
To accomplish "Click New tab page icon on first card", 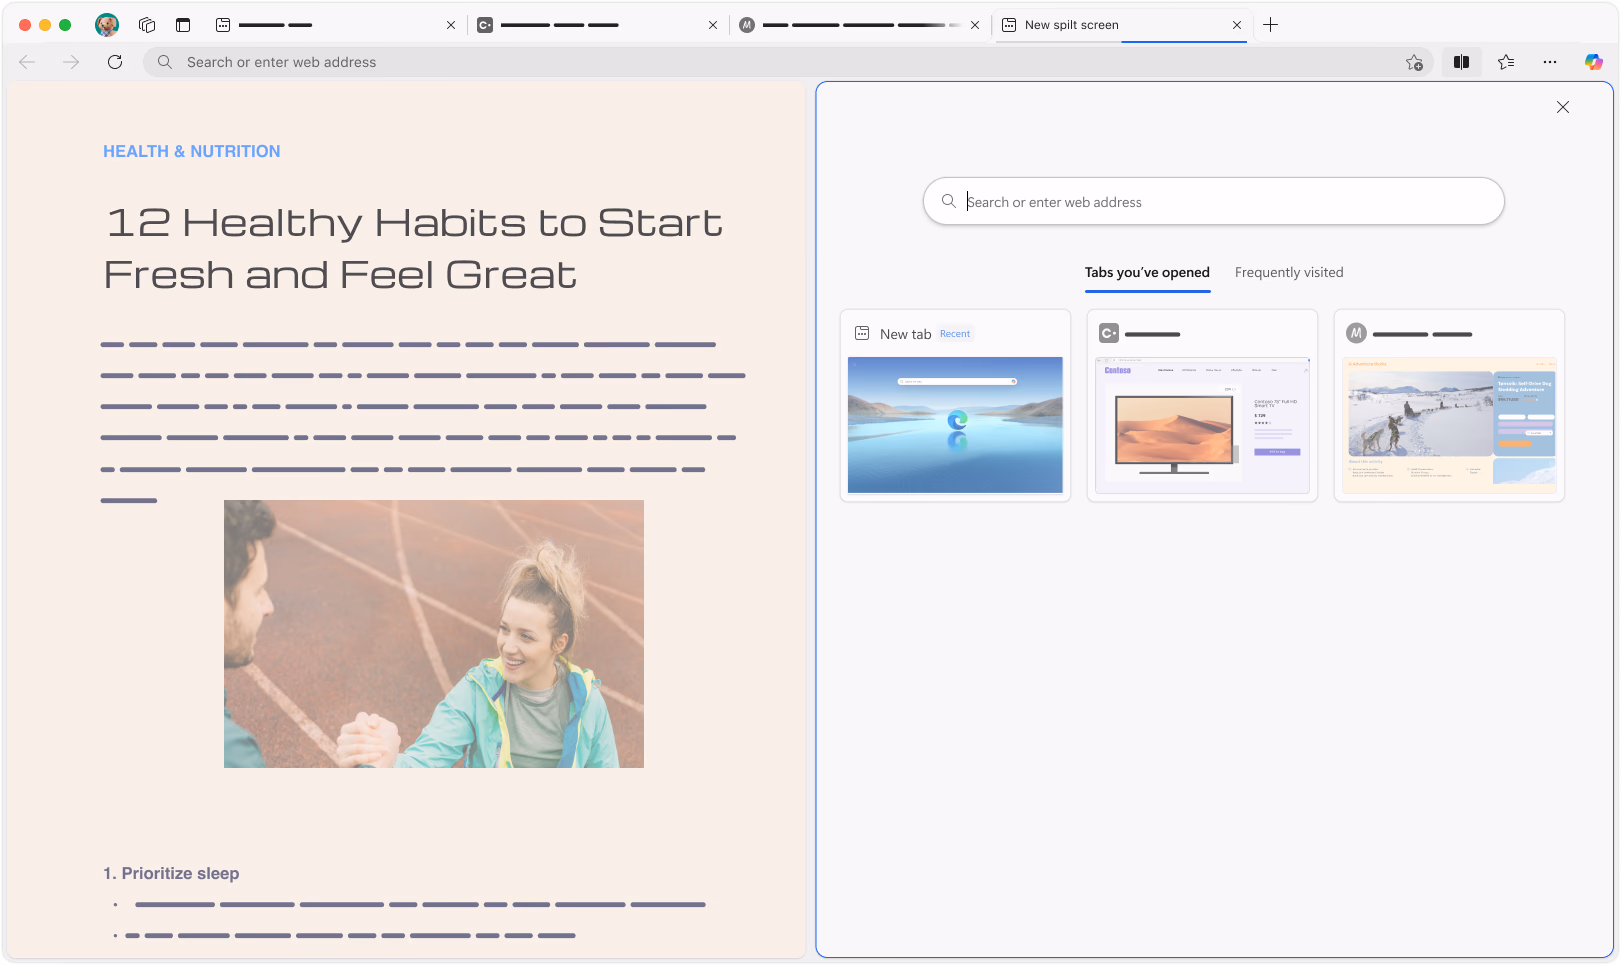I will [x=862, y=333].
